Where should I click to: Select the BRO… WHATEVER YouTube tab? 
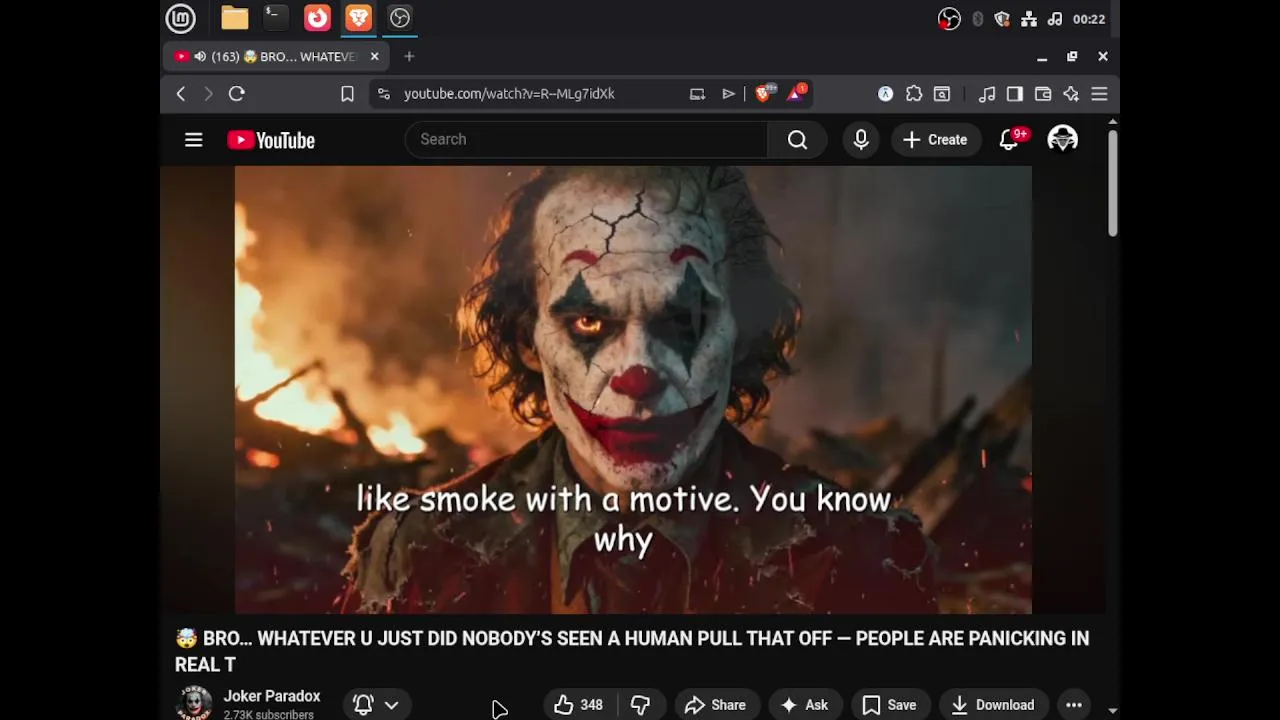(x=276, y=57)
